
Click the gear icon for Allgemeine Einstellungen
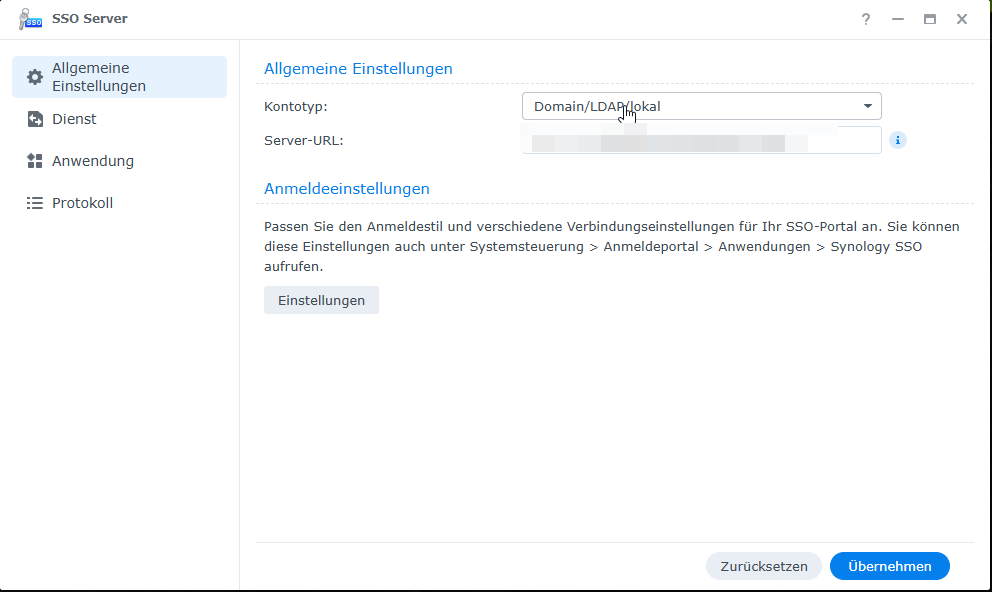point(35,77)
